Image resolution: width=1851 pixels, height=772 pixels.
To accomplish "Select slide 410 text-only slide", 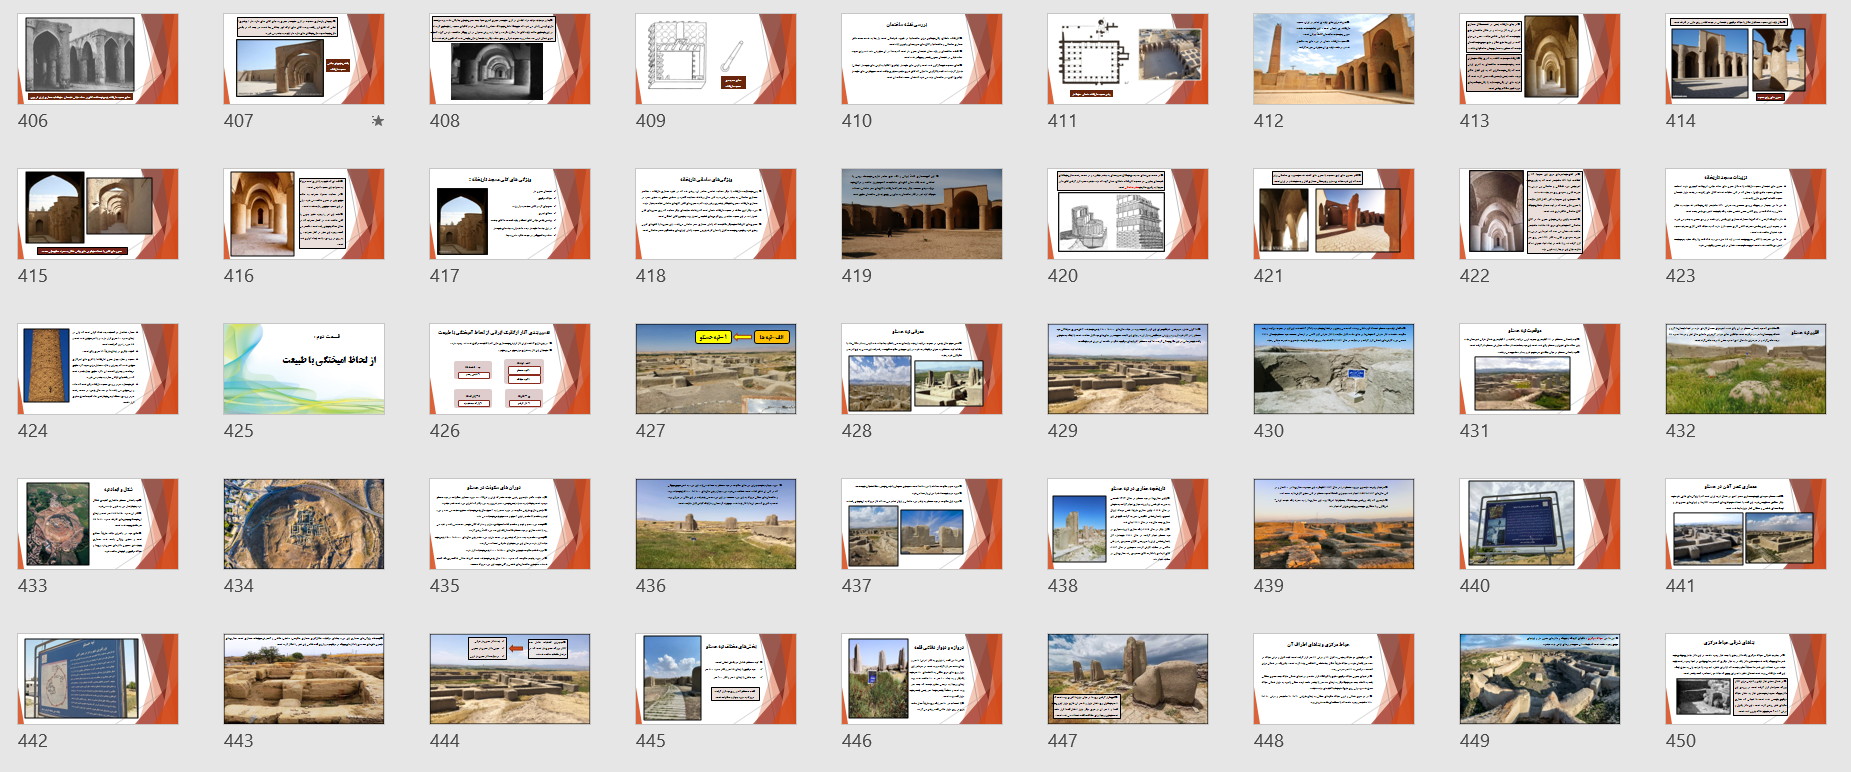I will [x=922, y=59].
